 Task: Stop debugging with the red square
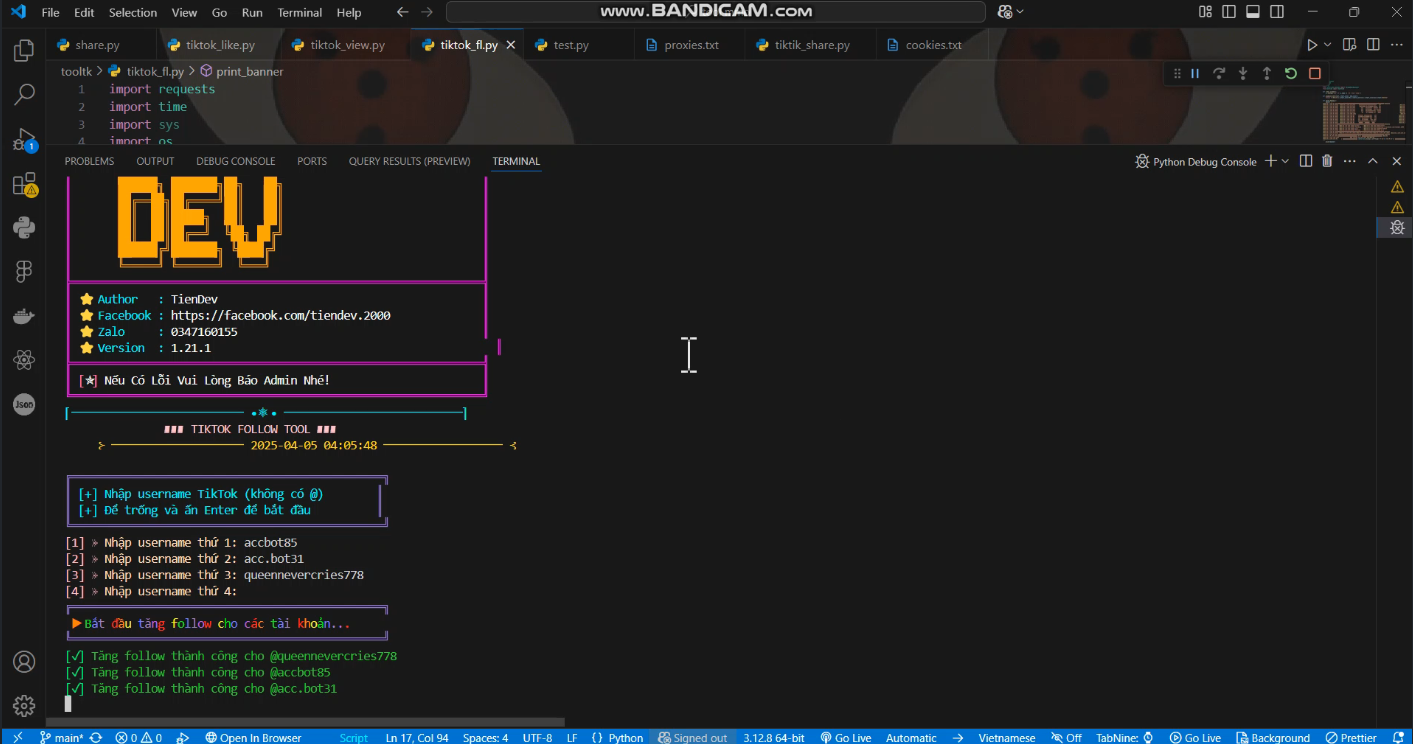click(x=1314, y=73)
